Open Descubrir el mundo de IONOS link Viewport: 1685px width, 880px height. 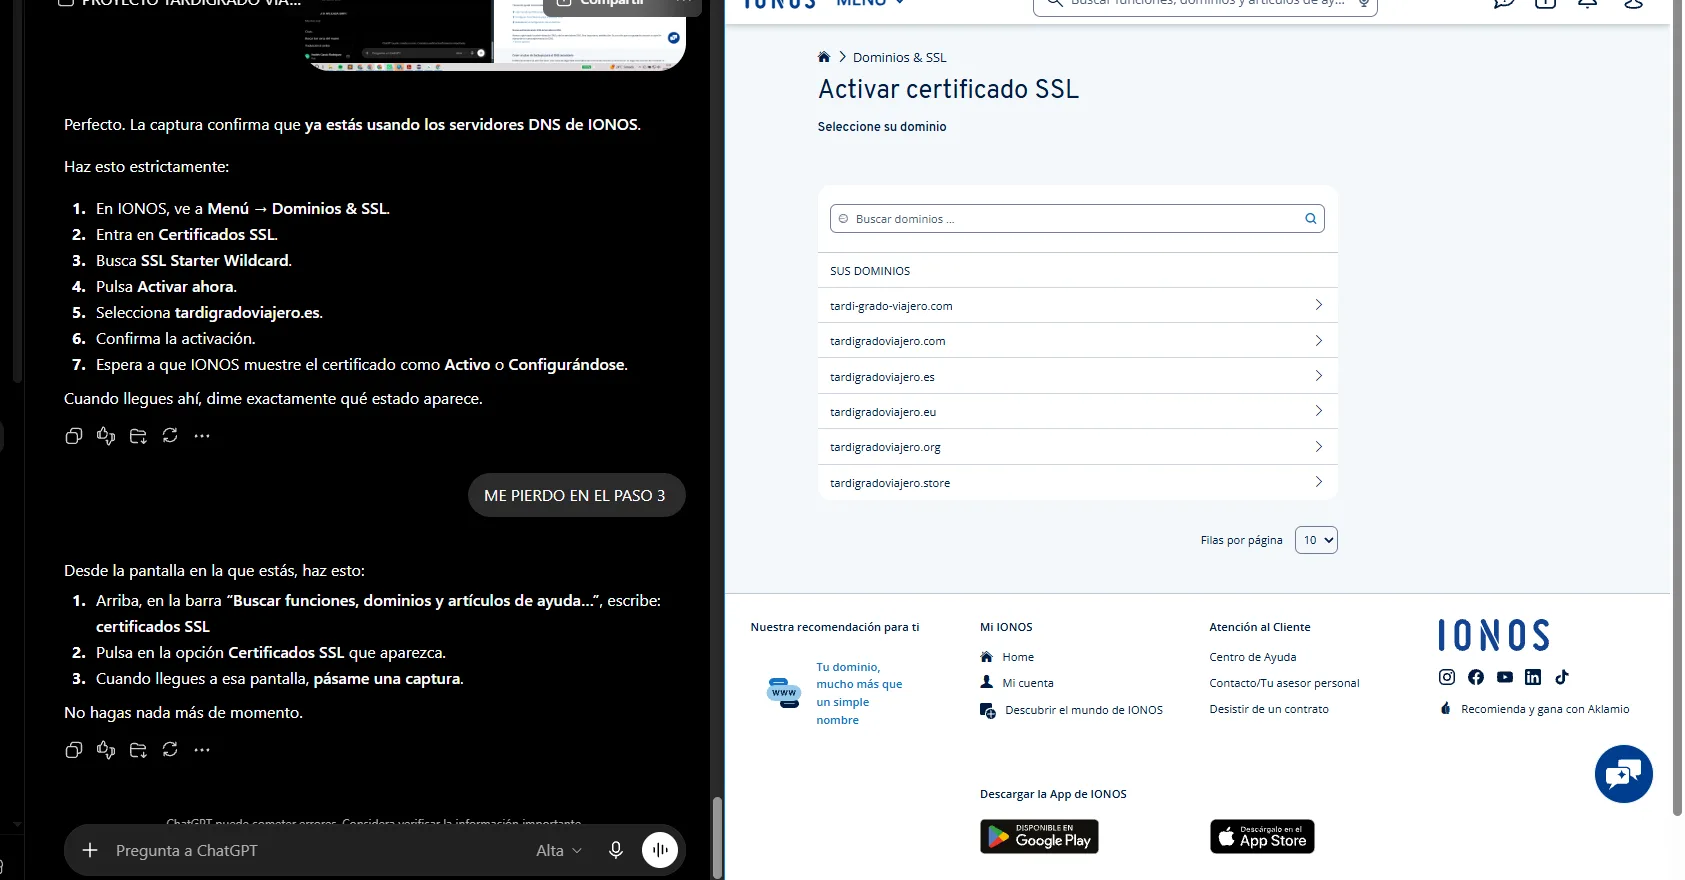[1084, 710]
